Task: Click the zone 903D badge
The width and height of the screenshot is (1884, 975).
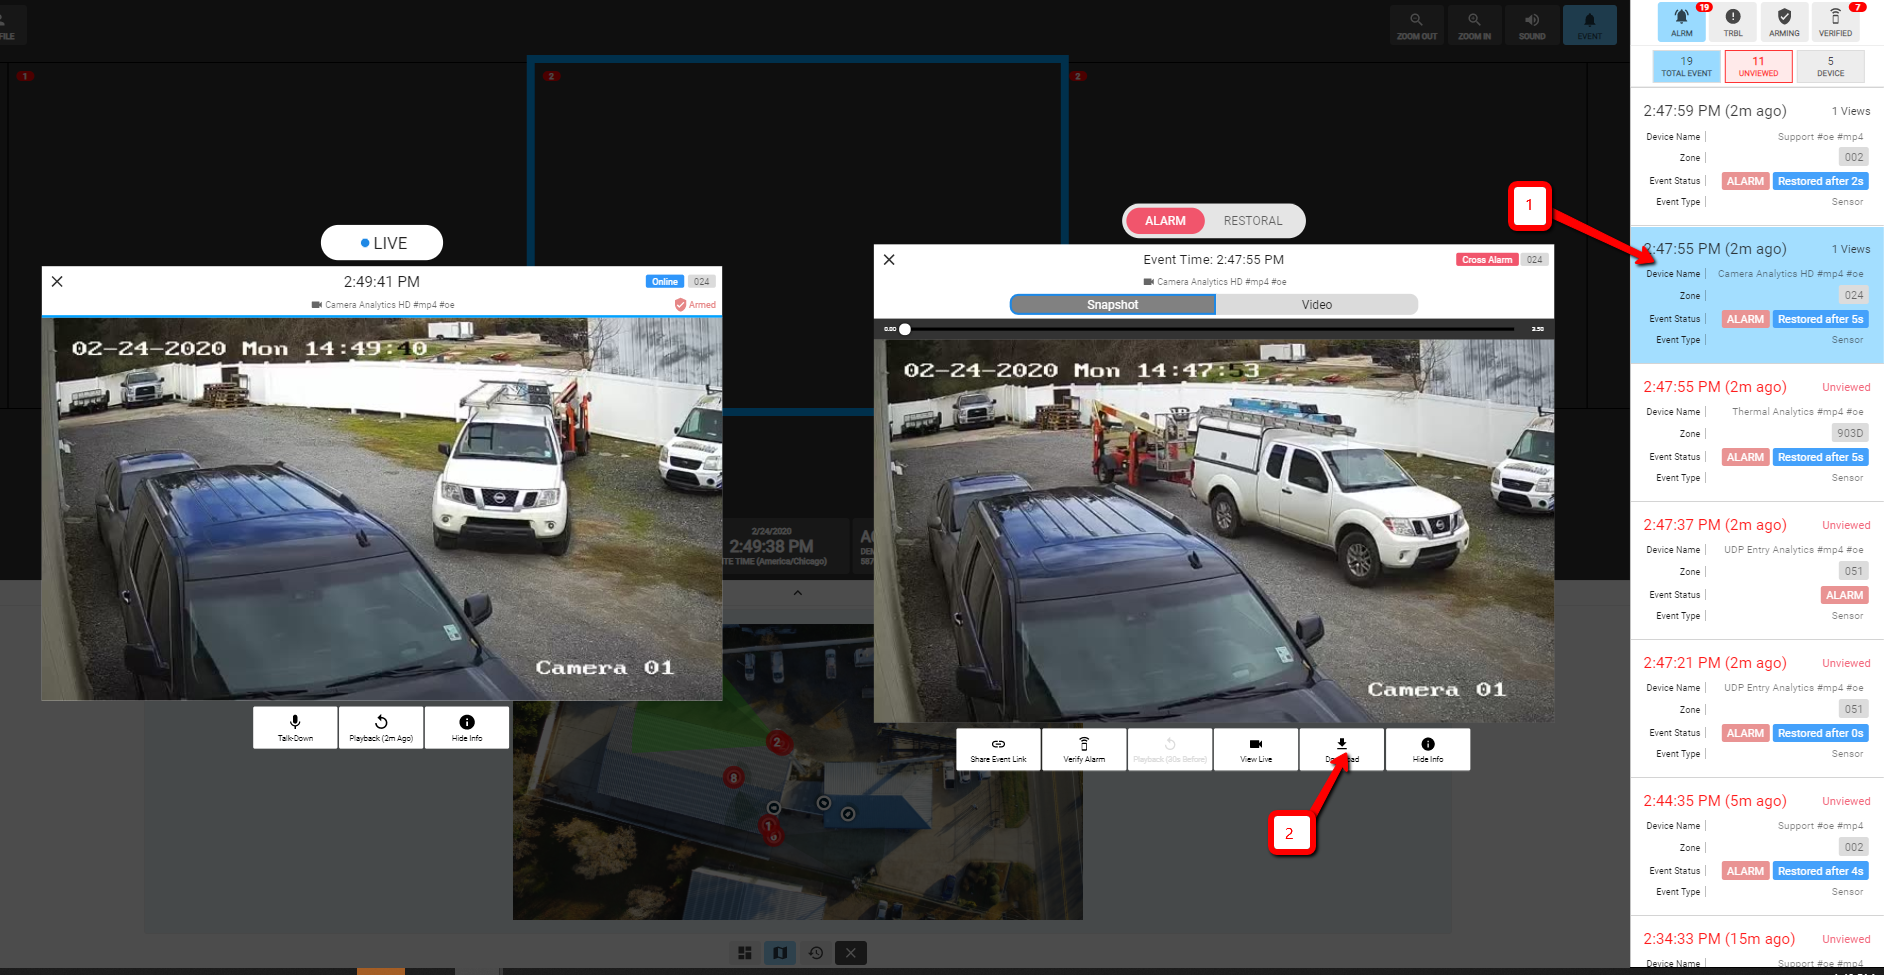Action: [1850, 433]
